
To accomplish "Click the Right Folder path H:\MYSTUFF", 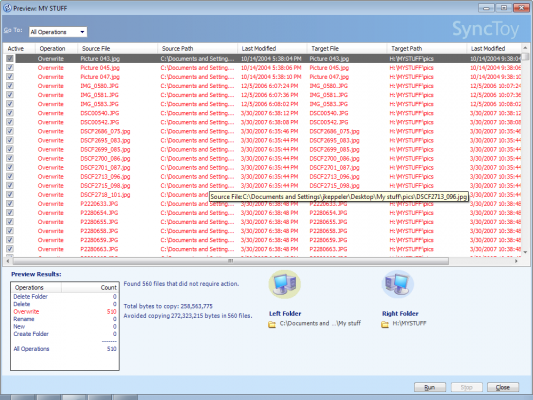I will click(x=409, y=323).
